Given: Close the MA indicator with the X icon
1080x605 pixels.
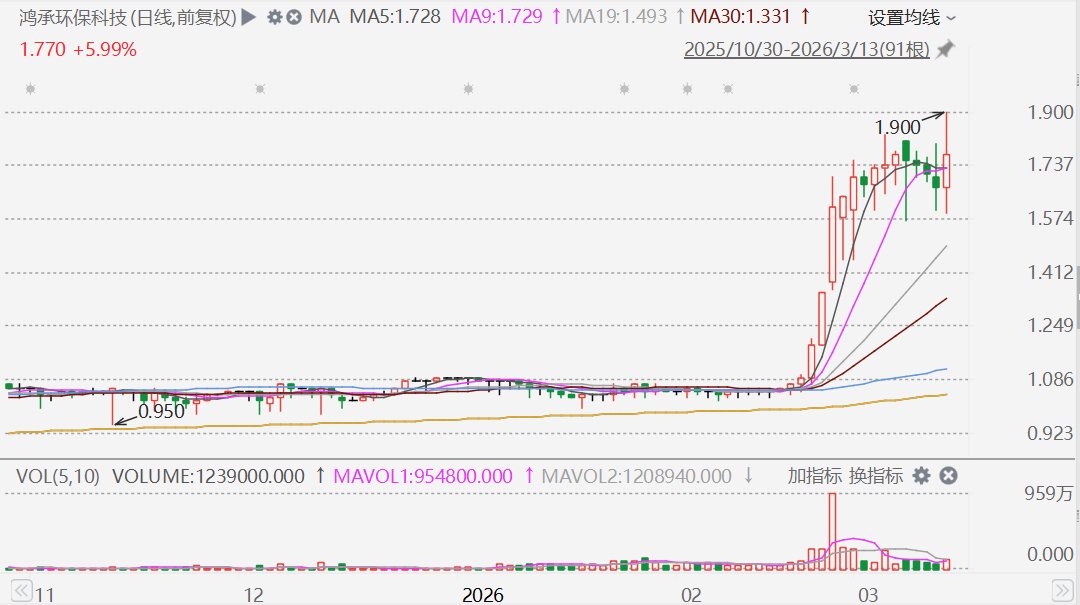Looking at the screenshot, I should coord(293,17).
